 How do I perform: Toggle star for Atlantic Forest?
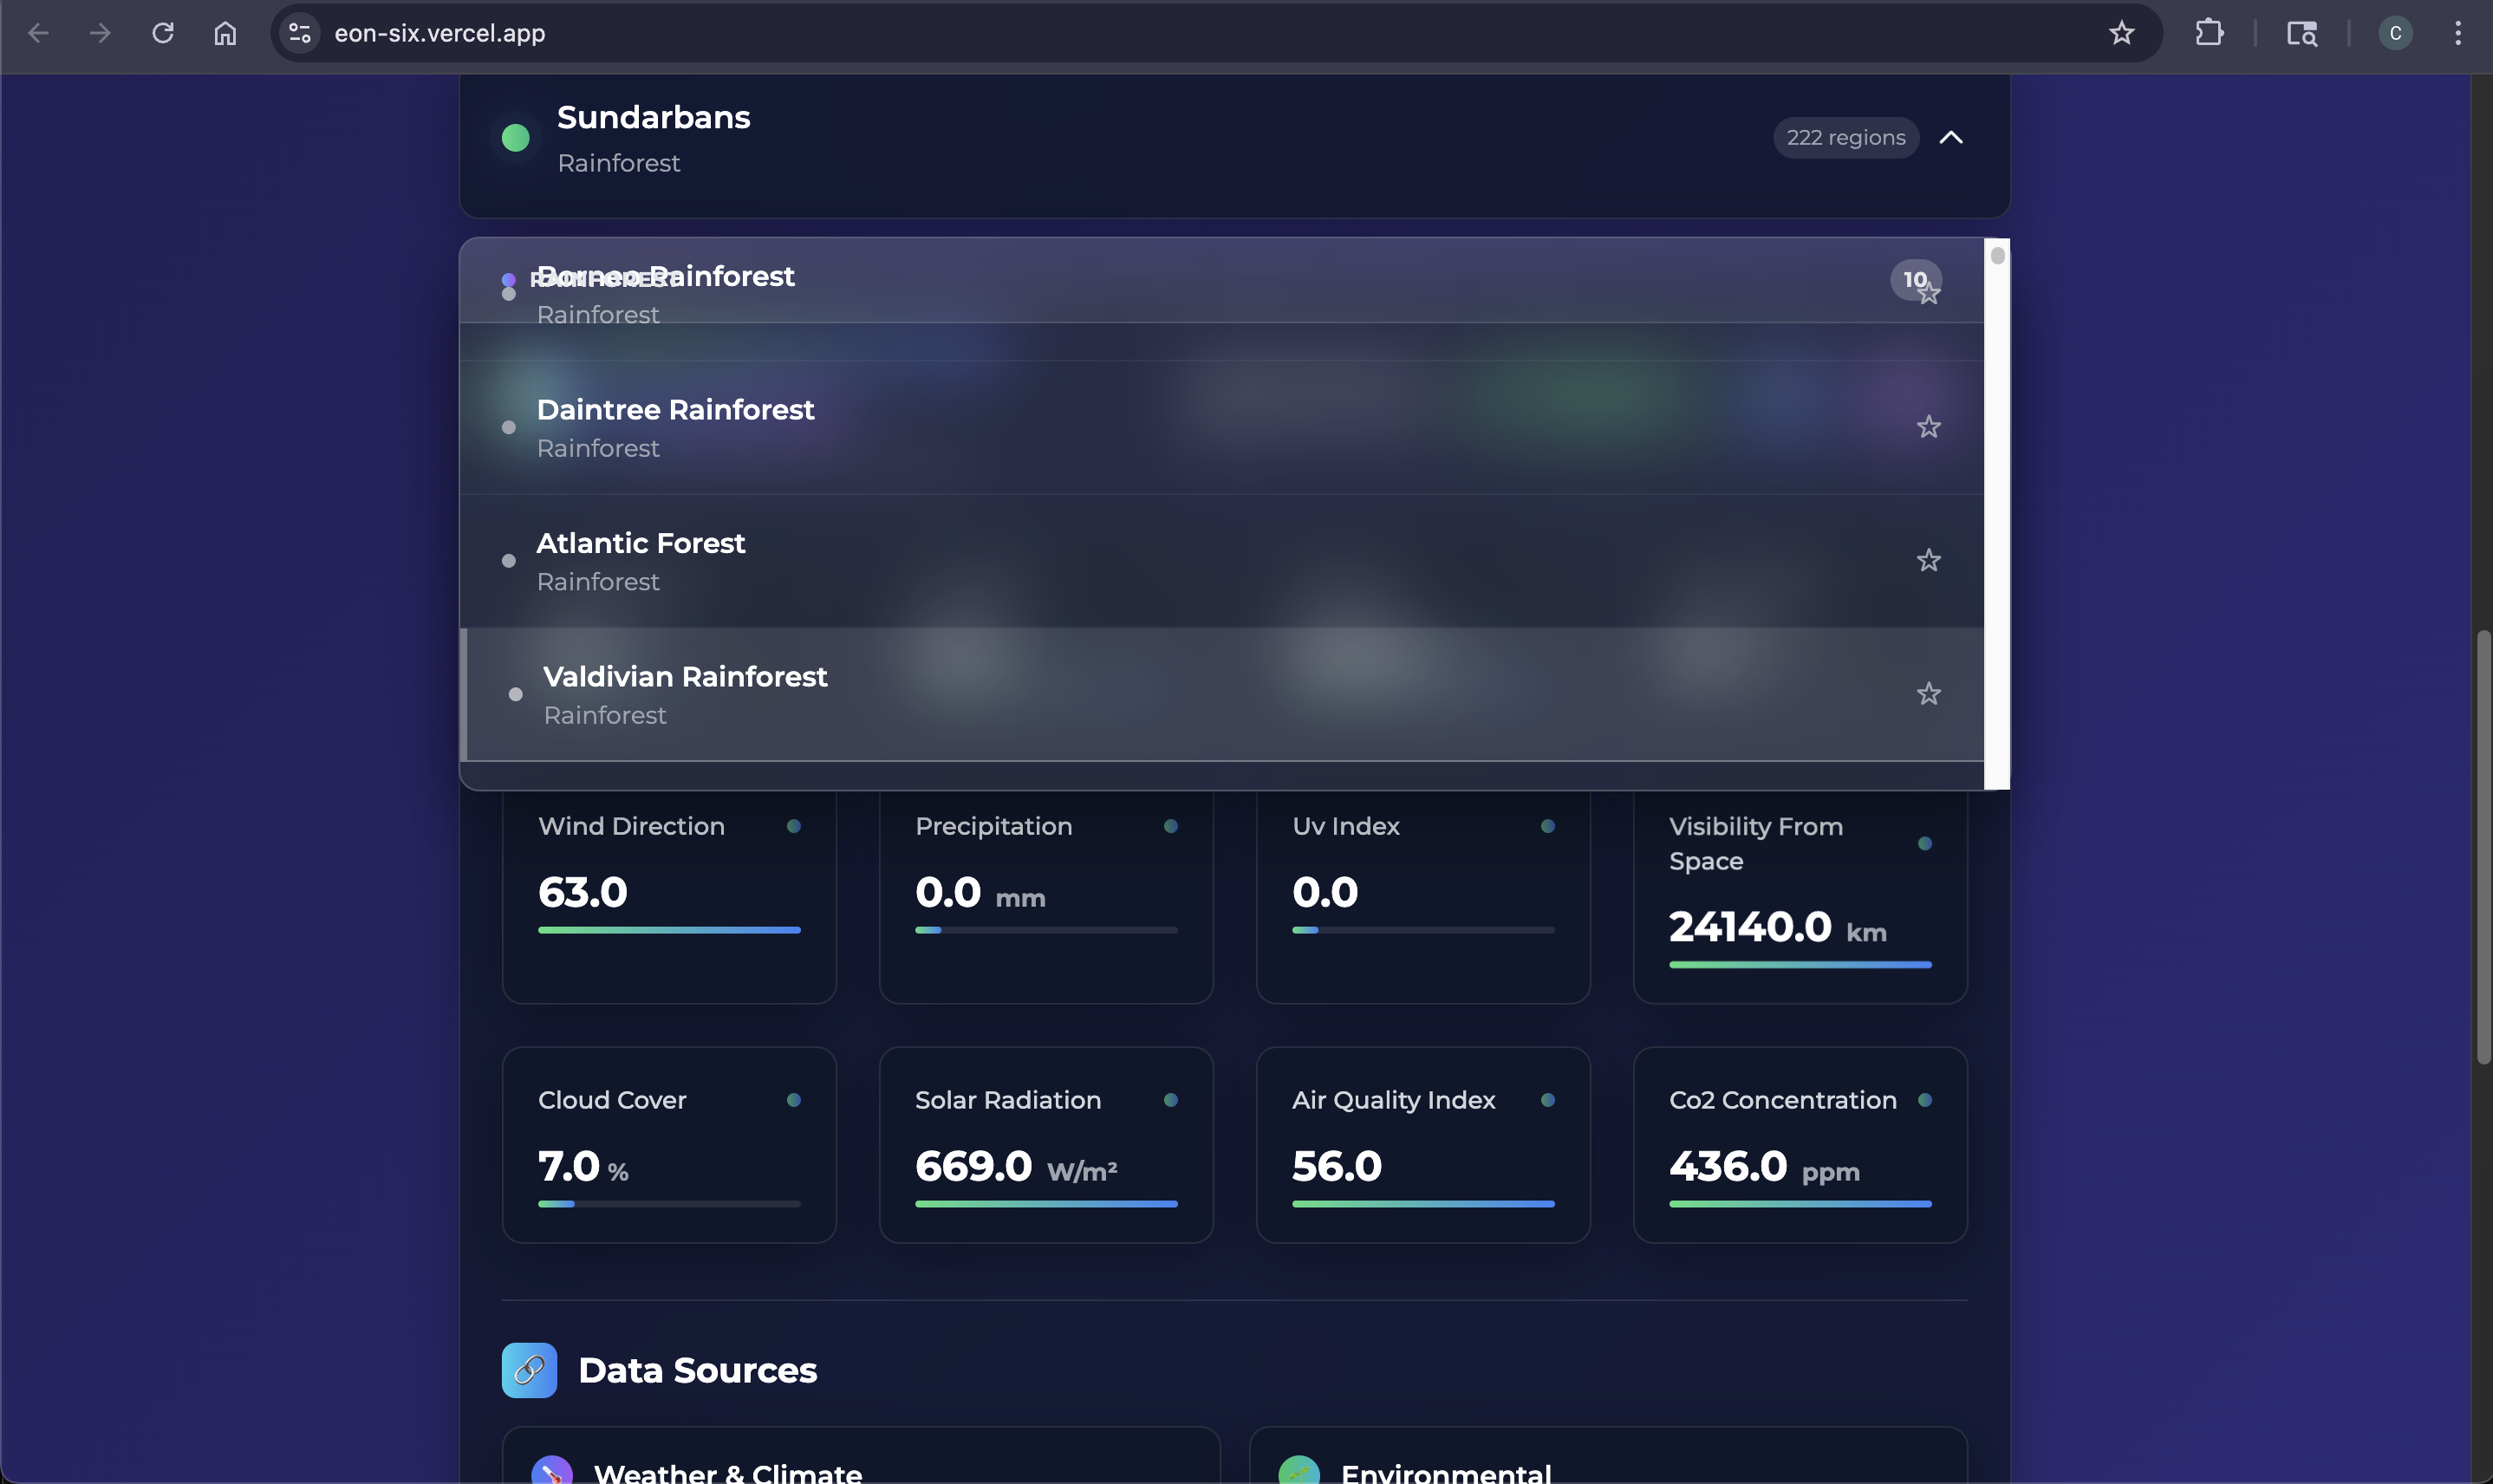coord(1928,560)
